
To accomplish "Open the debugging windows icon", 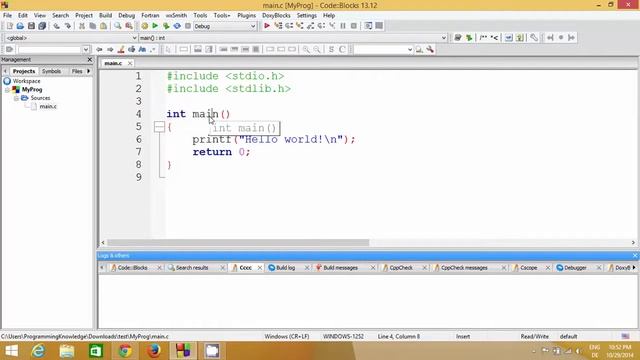I will click(x=368, y=26).
